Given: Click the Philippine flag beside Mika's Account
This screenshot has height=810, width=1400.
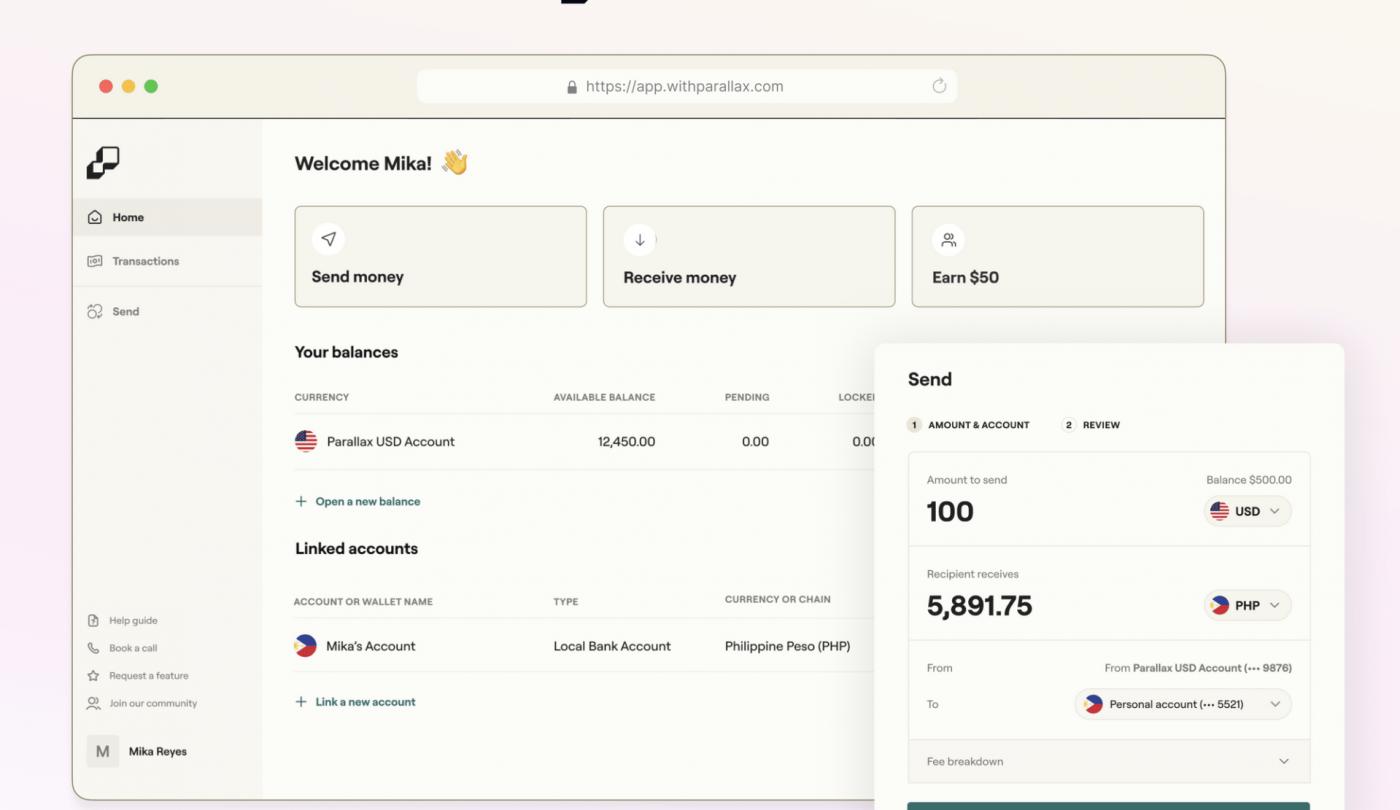Looking at the screenshot, I should 305,646.
